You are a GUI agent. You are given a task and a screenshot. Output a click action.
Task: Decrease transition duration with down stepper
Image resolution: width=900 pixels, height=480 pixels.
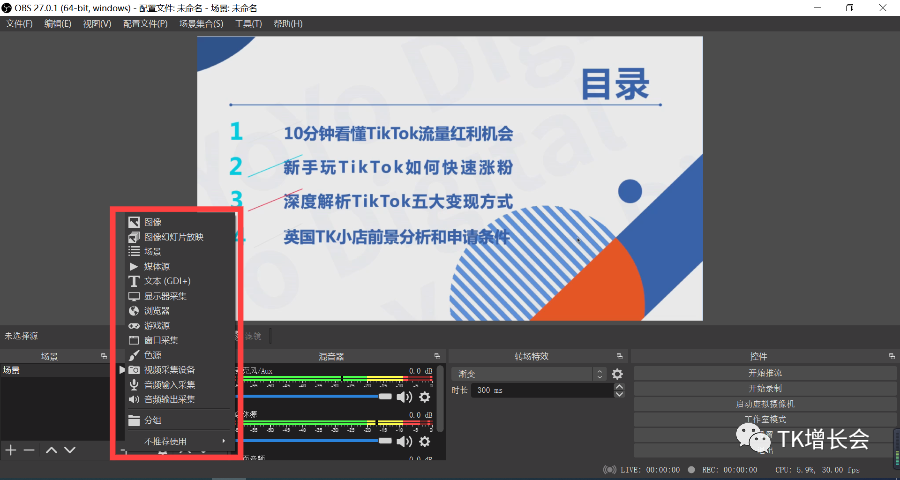[619, 394]
